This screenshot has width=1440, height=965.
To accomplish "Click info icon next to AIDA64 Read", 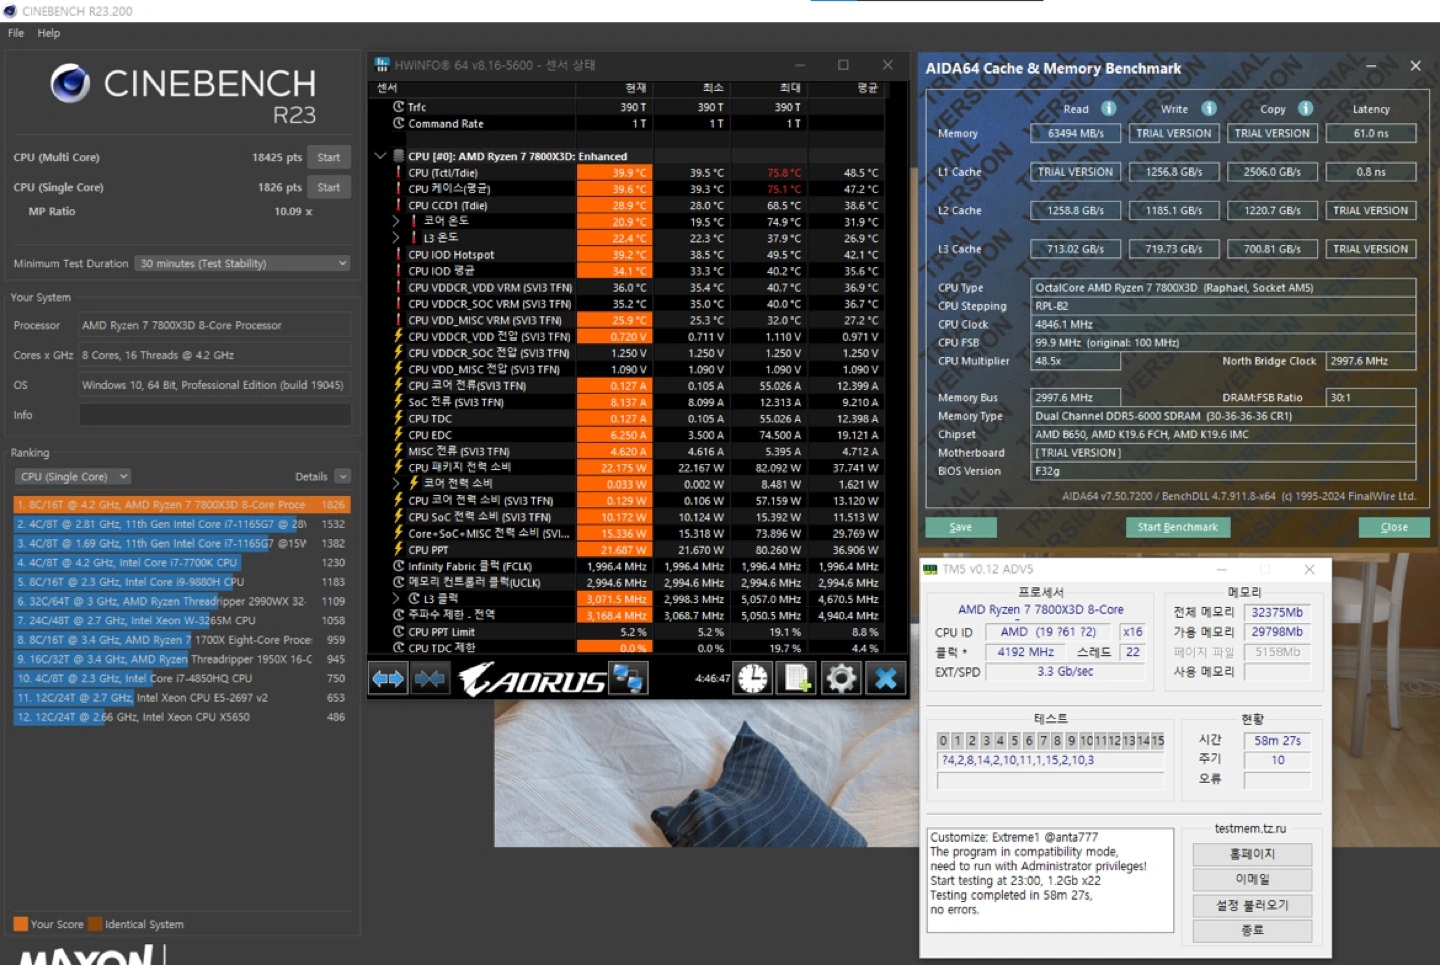I will click(1108, 108).
